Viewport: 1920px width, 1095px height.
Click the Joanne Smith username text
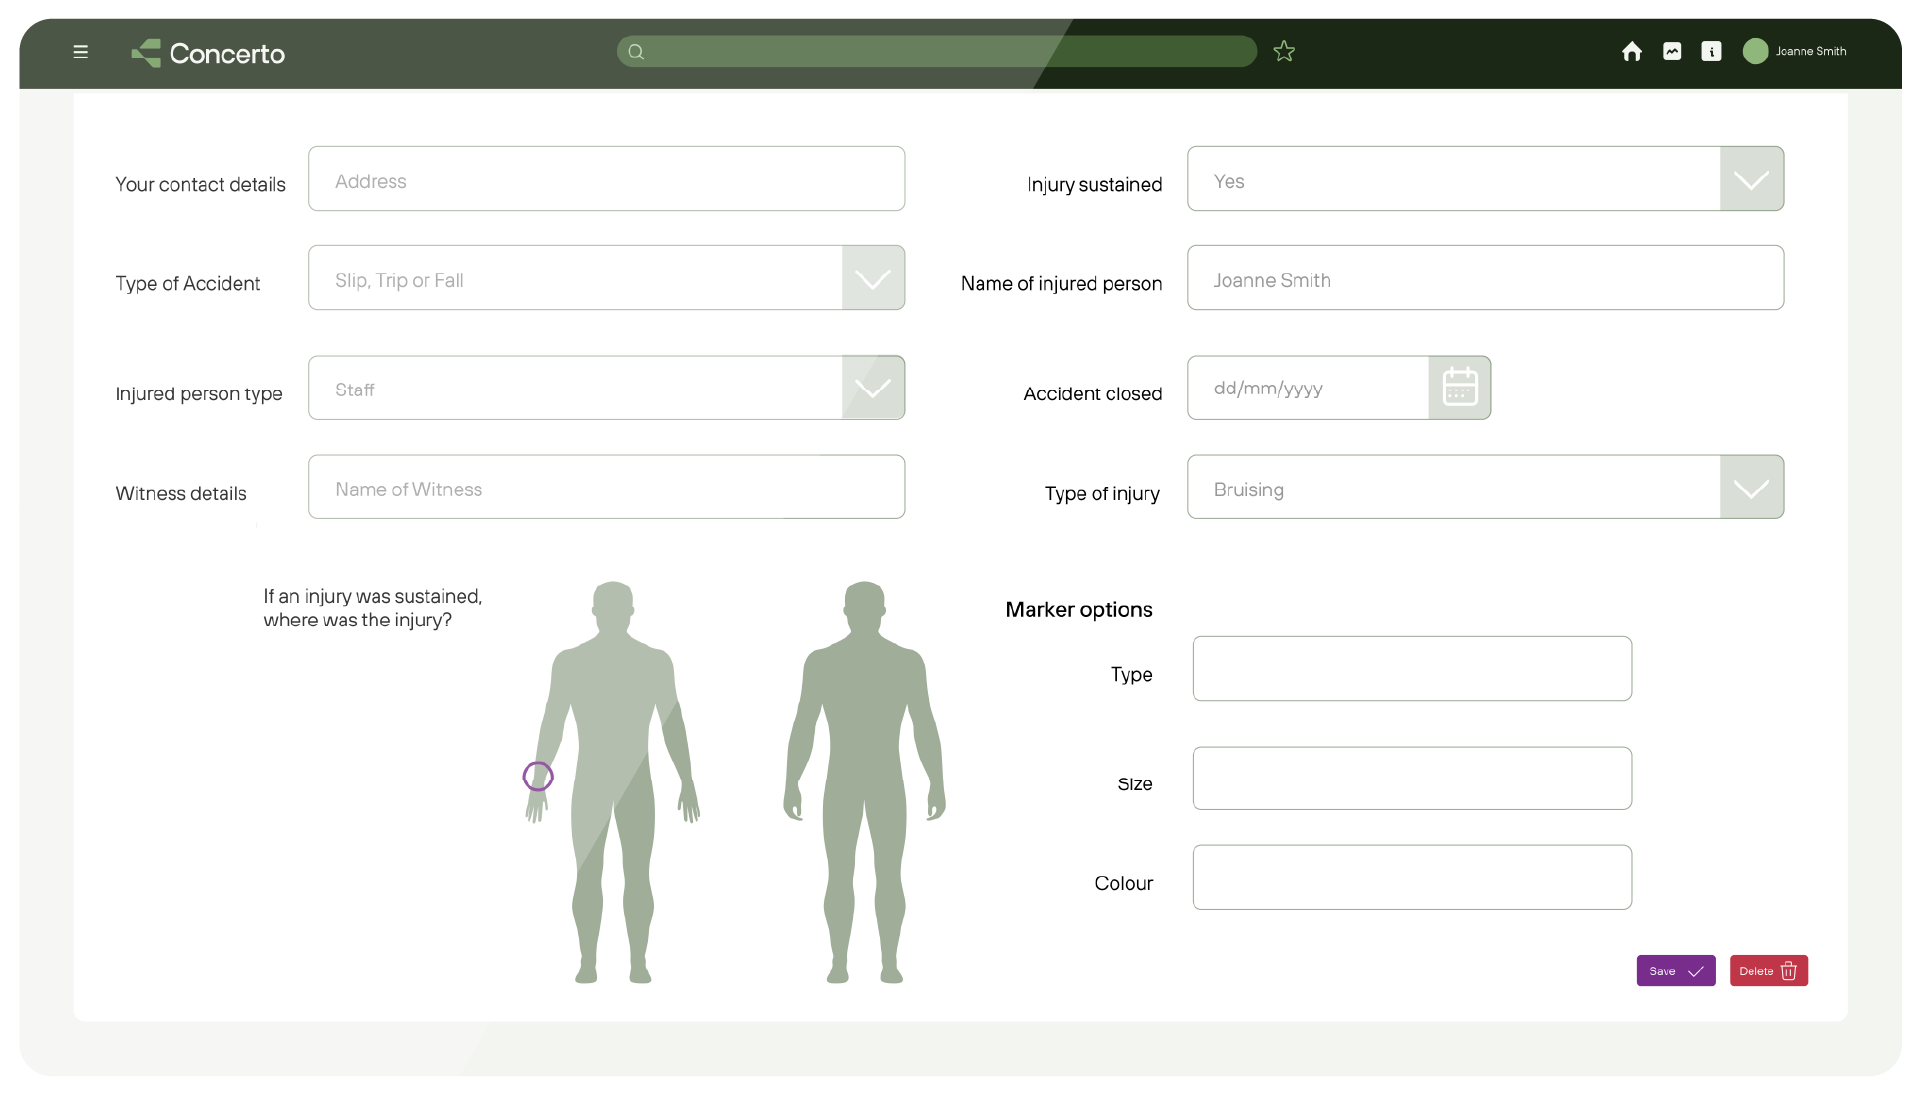click(1811, 51)
